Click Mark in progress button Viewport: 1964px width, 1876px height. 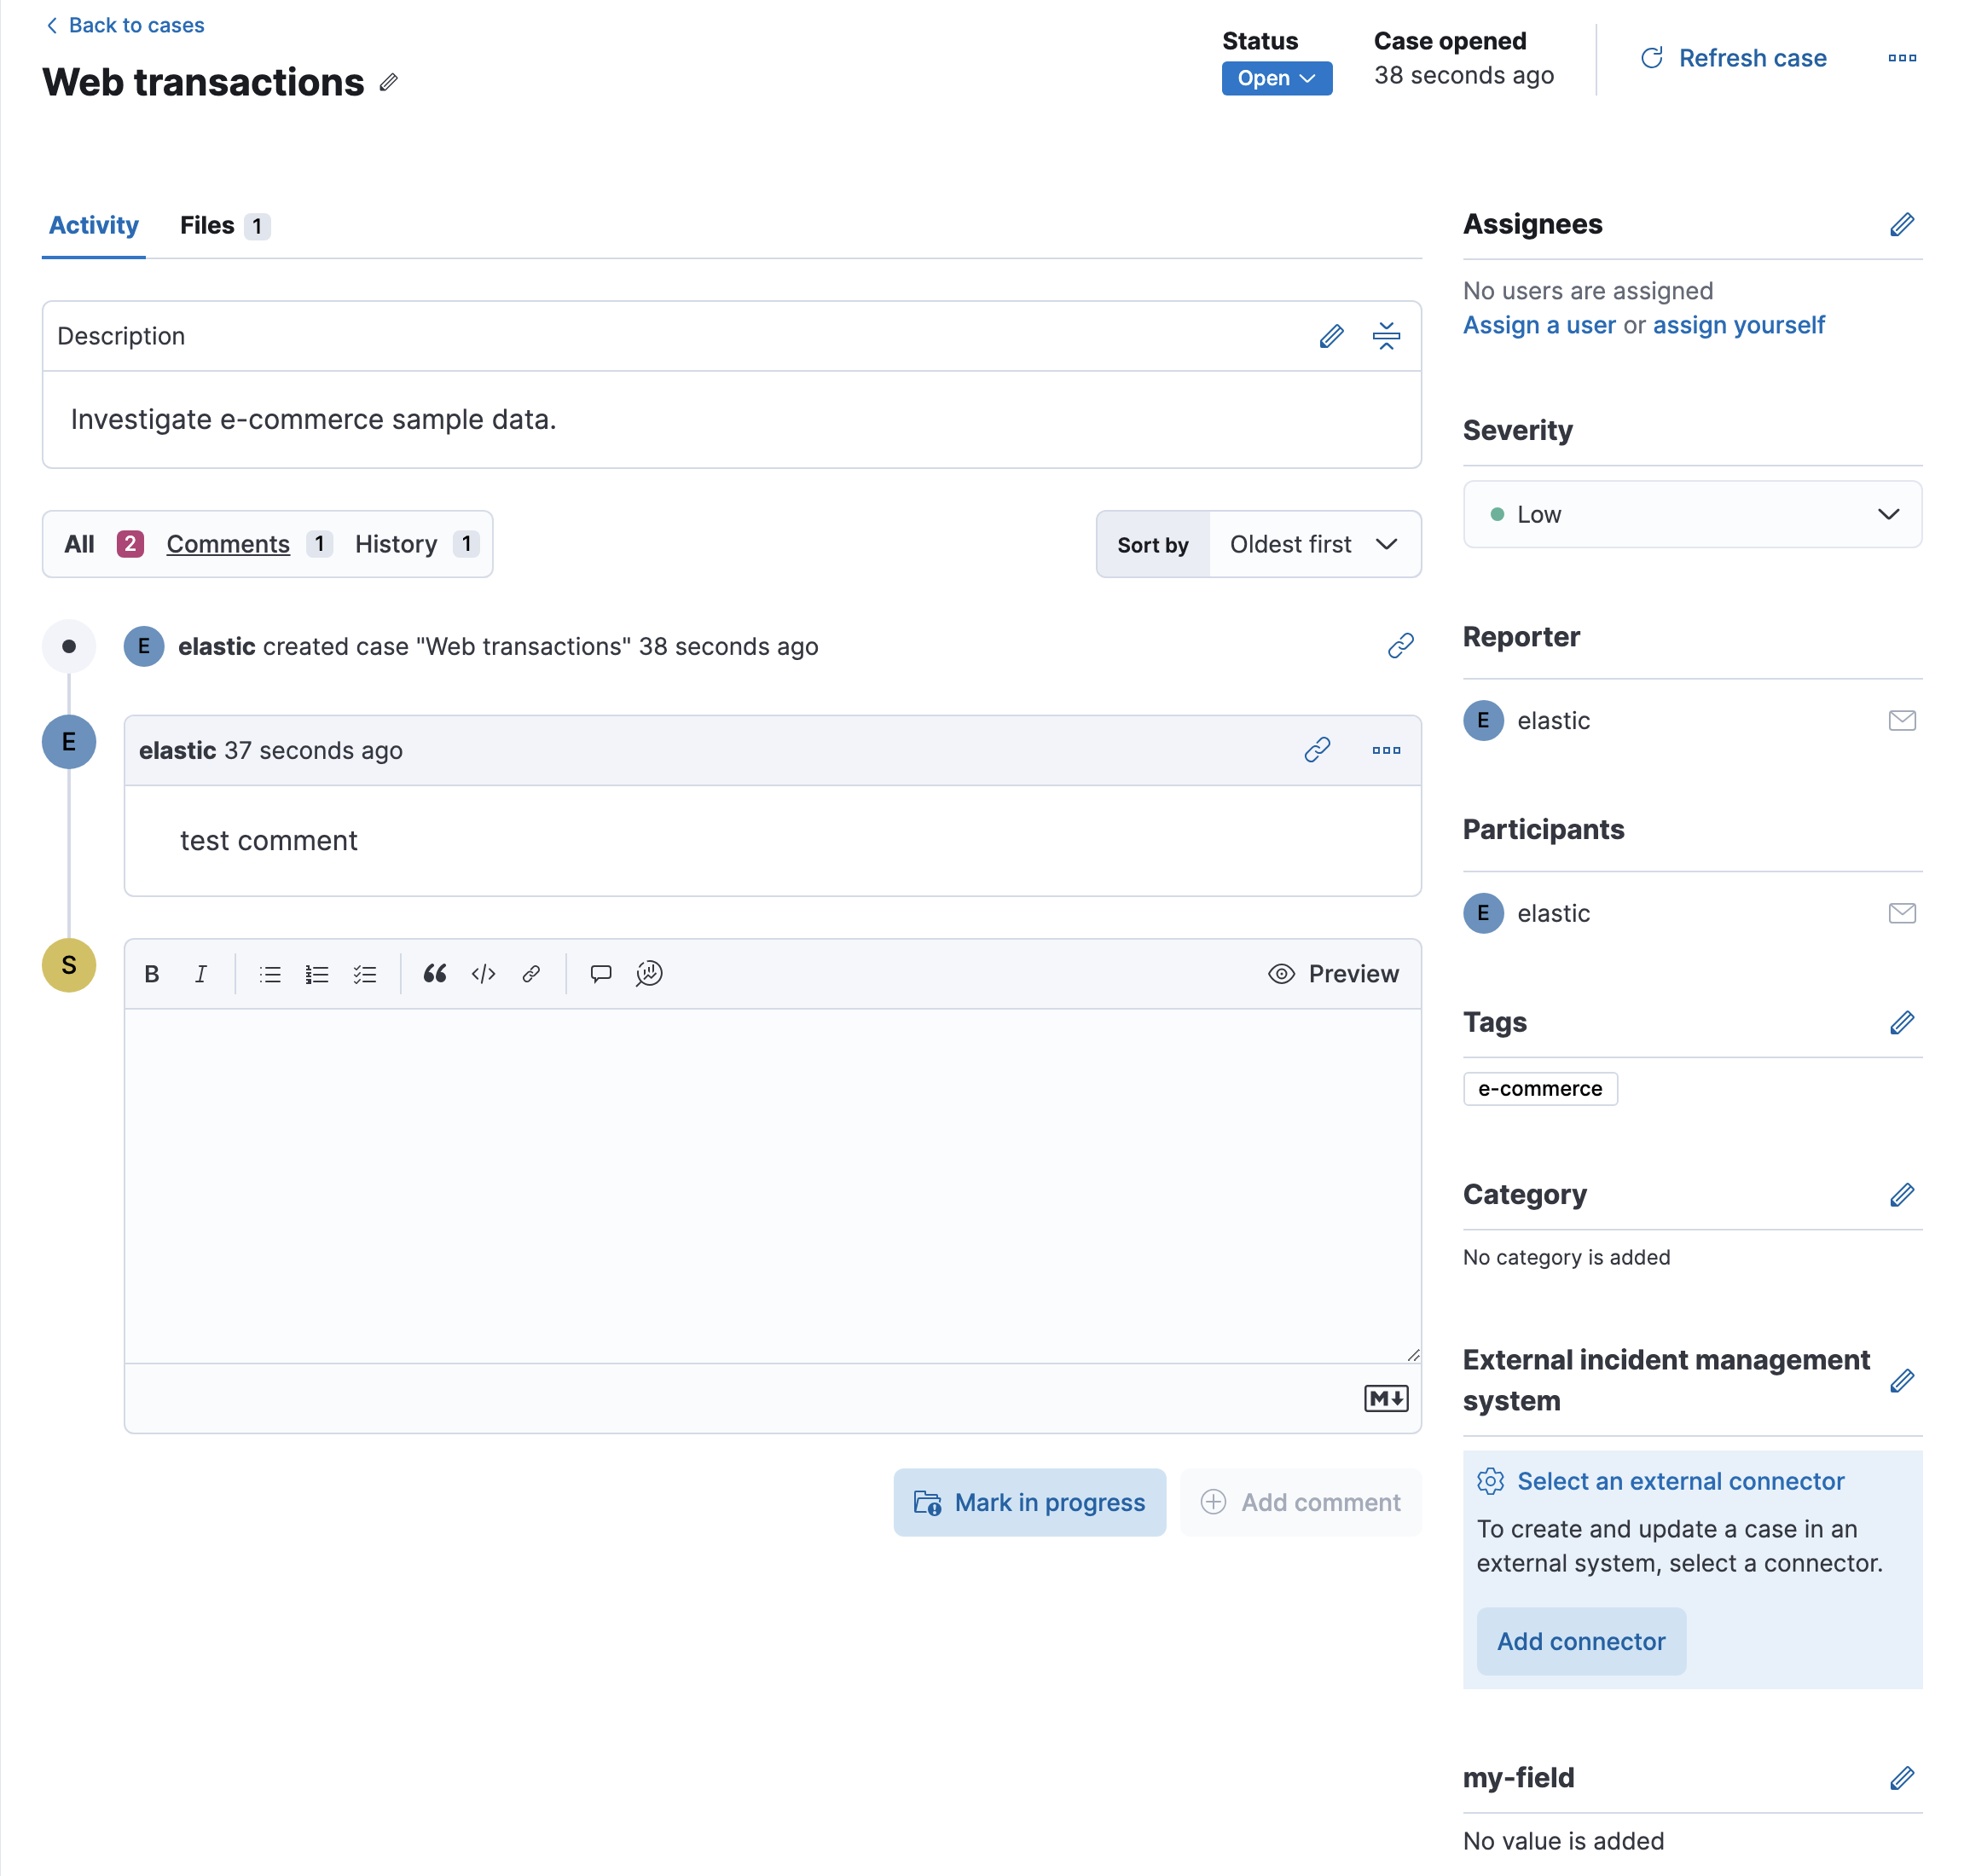pos(1028,1503)
